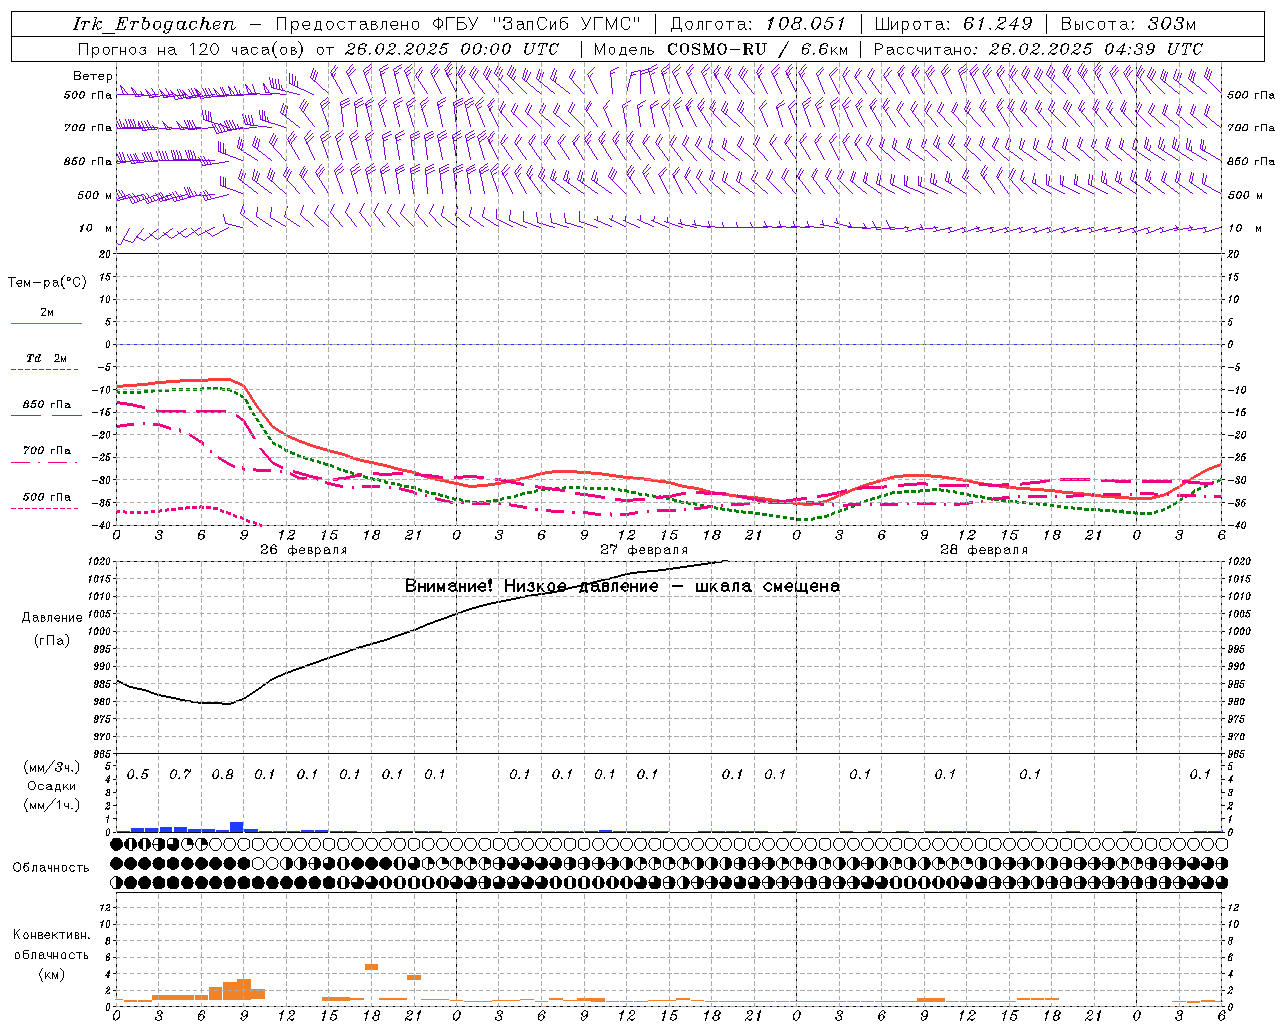
Task: Click the 2м temperature legend entry
Action: (x=47, y=313)
